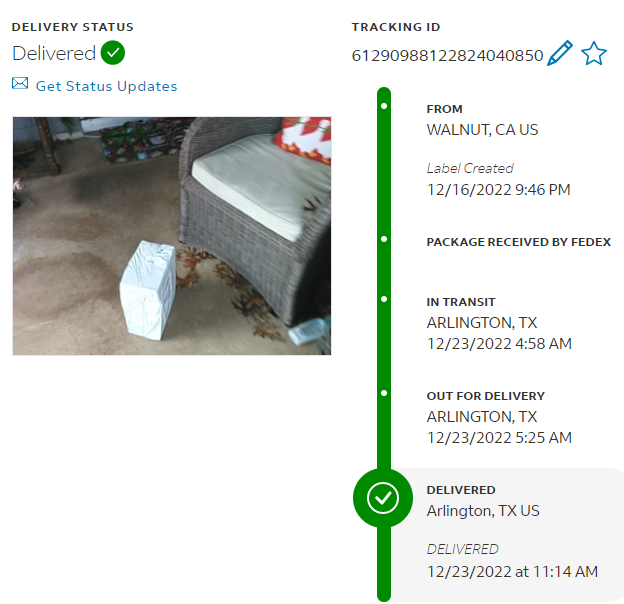Click the large delivered checkmark circle on timeline
624x604 pixels.
coord(383,498)
